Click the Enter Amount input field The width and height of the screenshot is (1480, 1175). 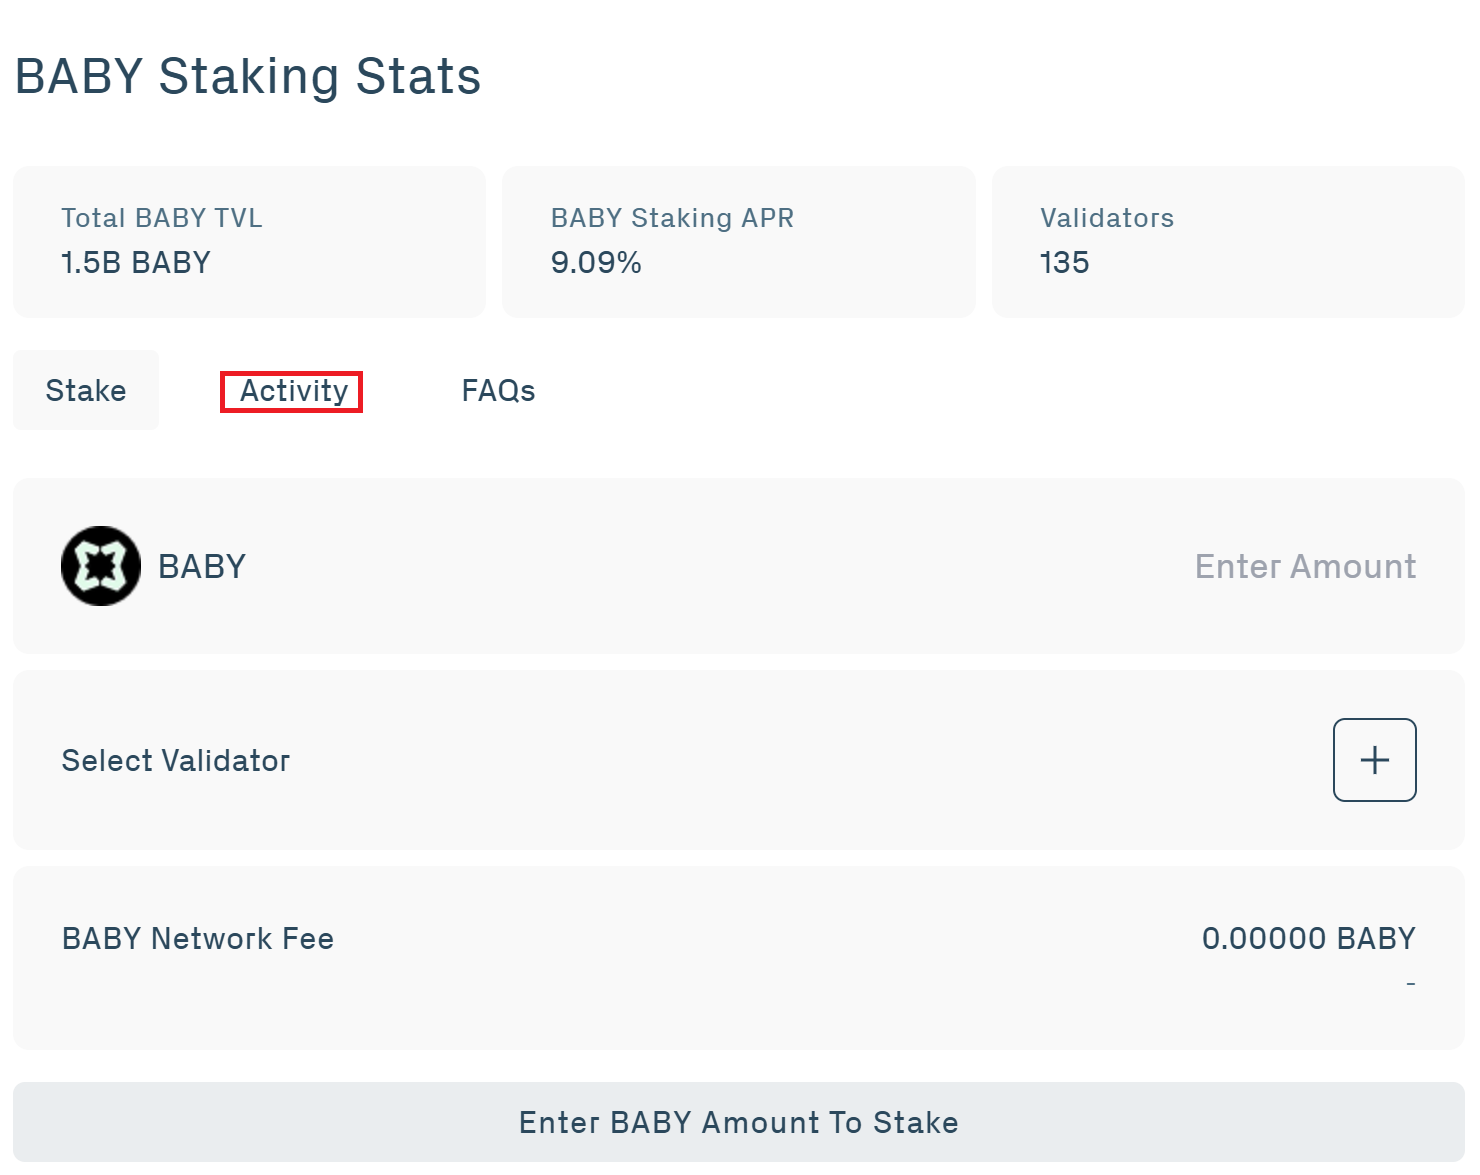[x=1304, y=565]
